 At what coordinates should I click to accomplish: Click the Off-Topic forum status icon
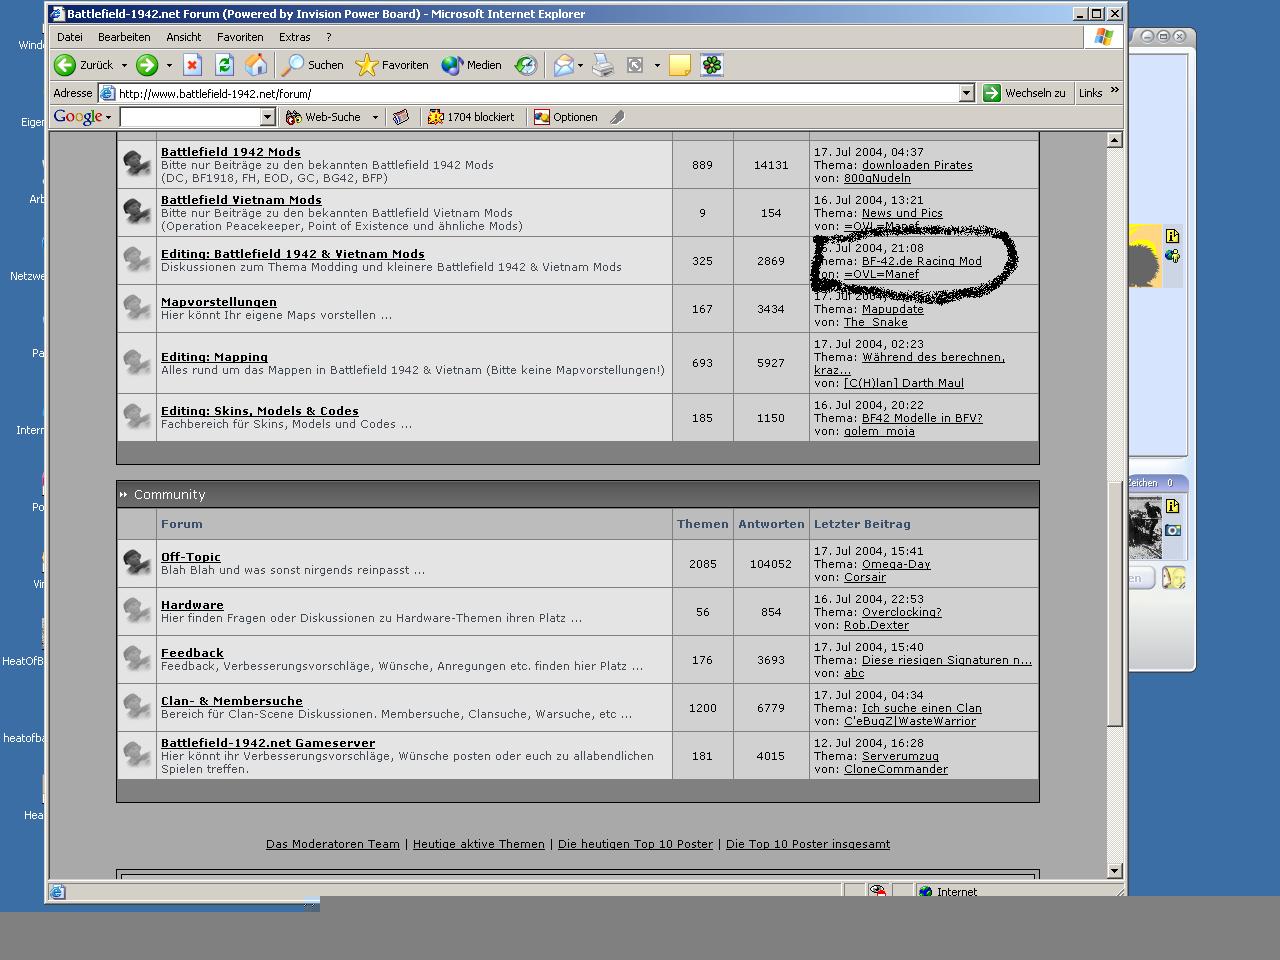[x=137, y=563]
